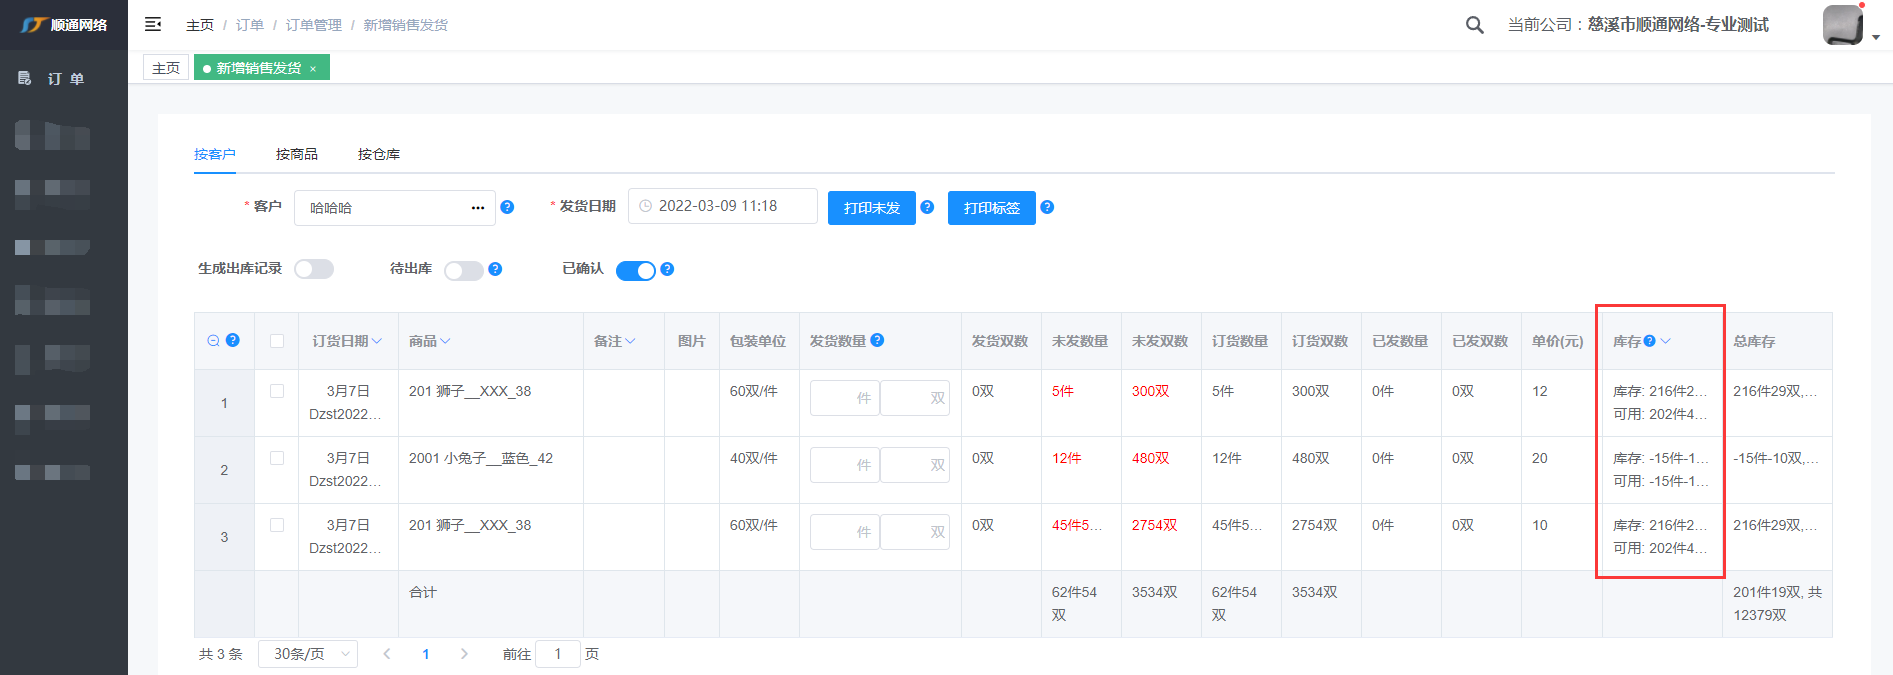This screenshot has width=1893, height=675.
Task: Collapse the sidebar with the hamburger icon
Action: (x=153, y=24)
